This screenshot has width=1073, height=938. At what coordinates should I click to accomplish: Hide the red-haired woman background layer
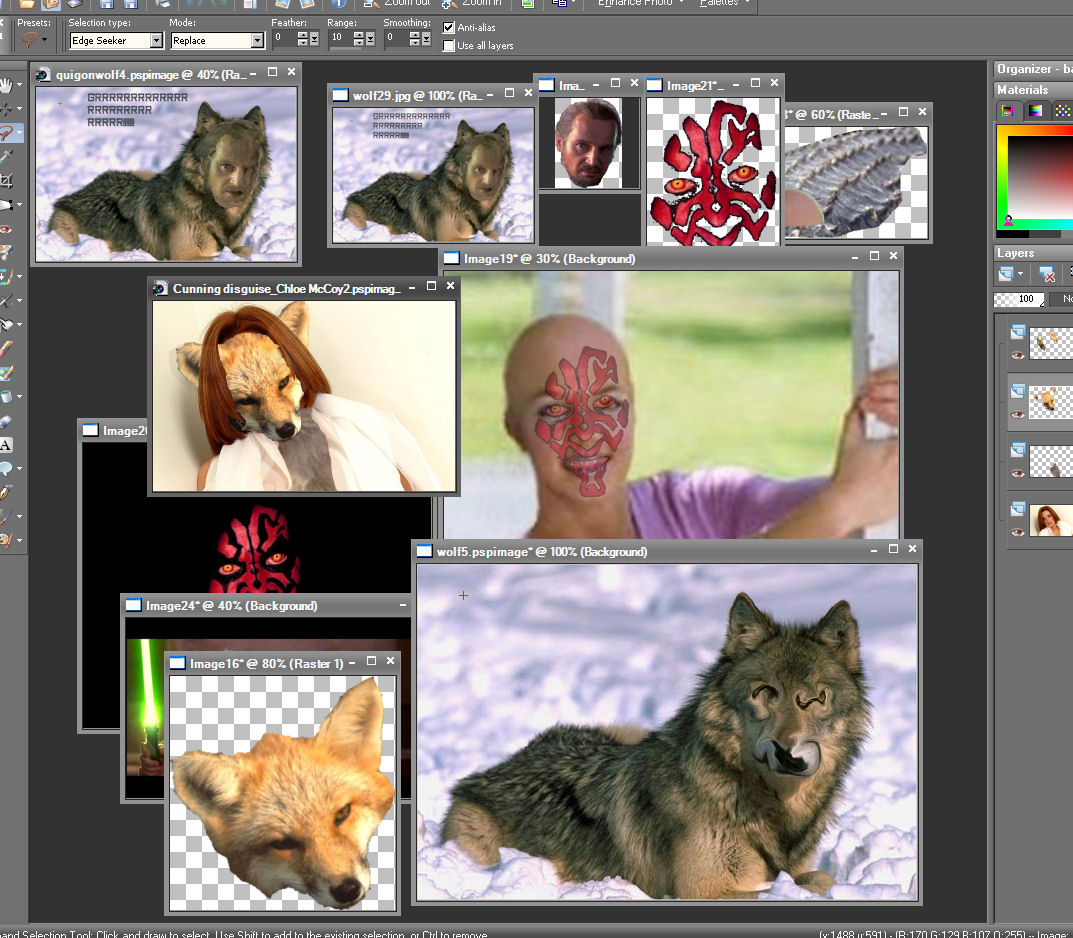coord(1018,532)
